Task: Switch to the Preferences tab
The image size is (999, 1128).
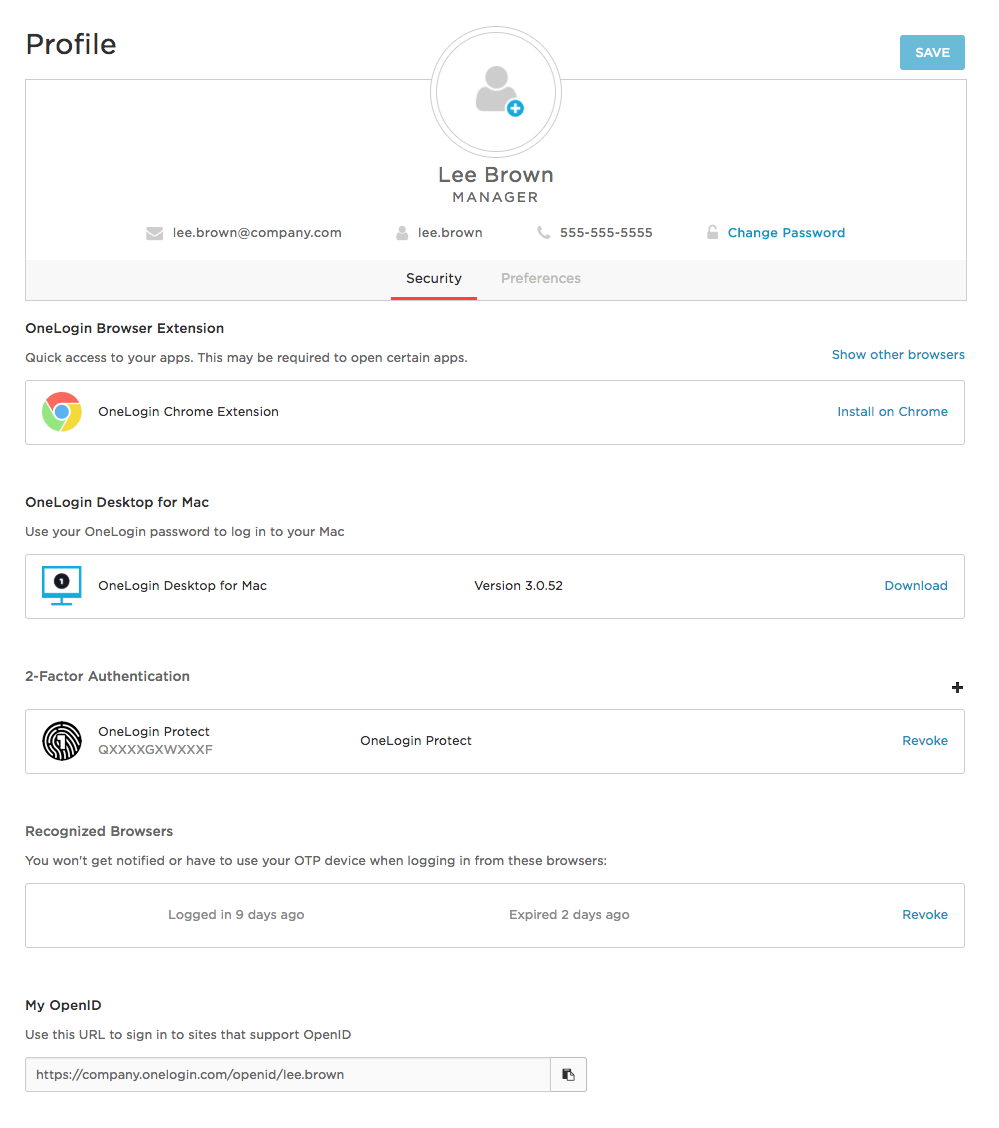Action: 541,278
